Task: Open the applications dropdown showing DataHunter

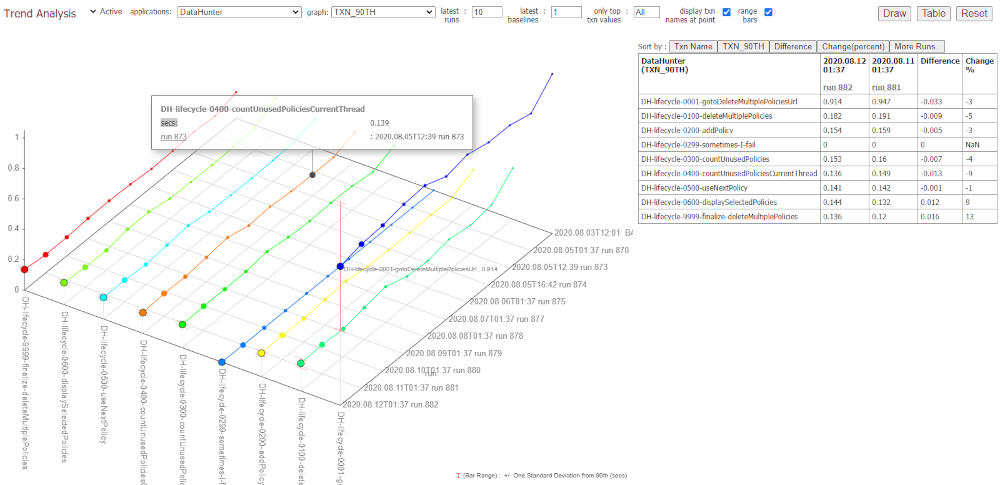Action: click(x=239, y=12)
